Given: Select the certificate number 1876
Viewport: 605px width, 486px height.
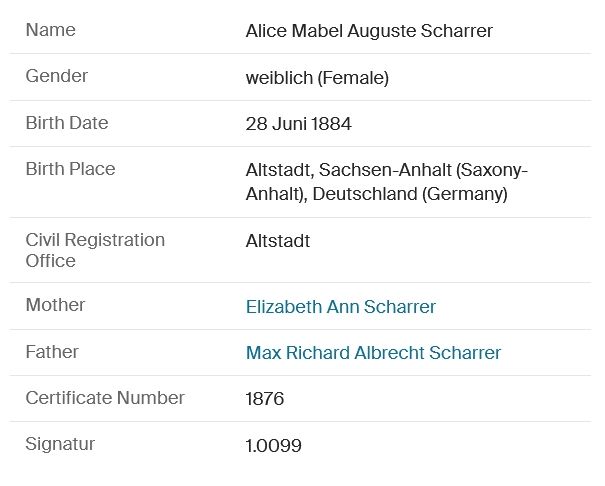Looking at the screenshot, I should [265, 399].
